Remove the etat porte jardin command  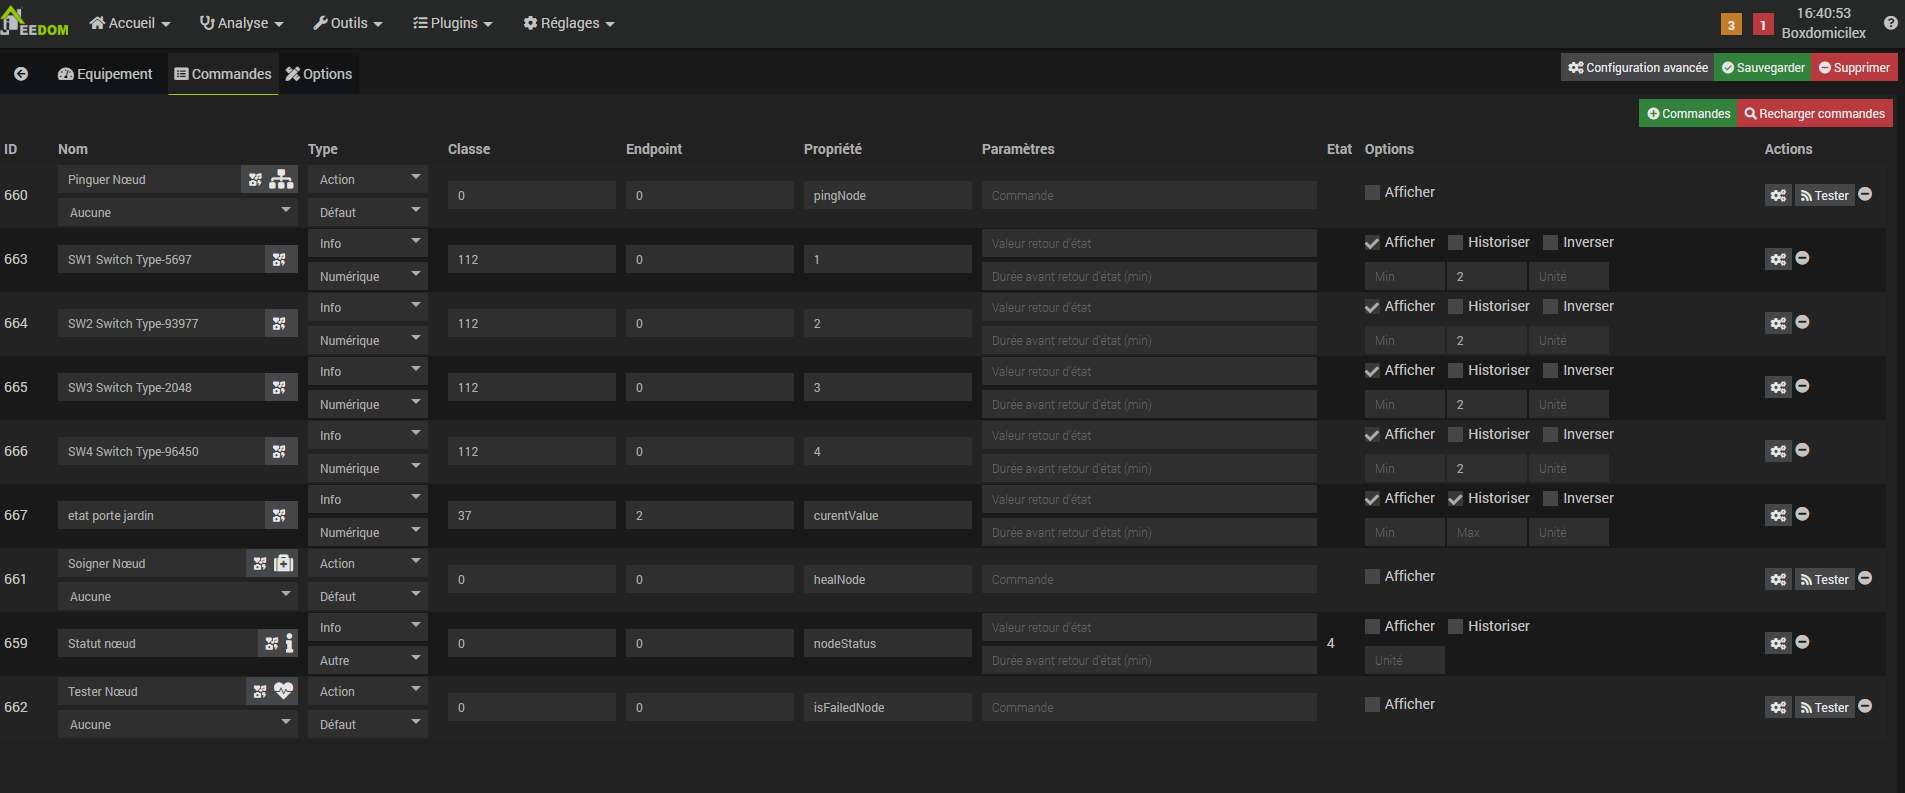point(1802,514)
